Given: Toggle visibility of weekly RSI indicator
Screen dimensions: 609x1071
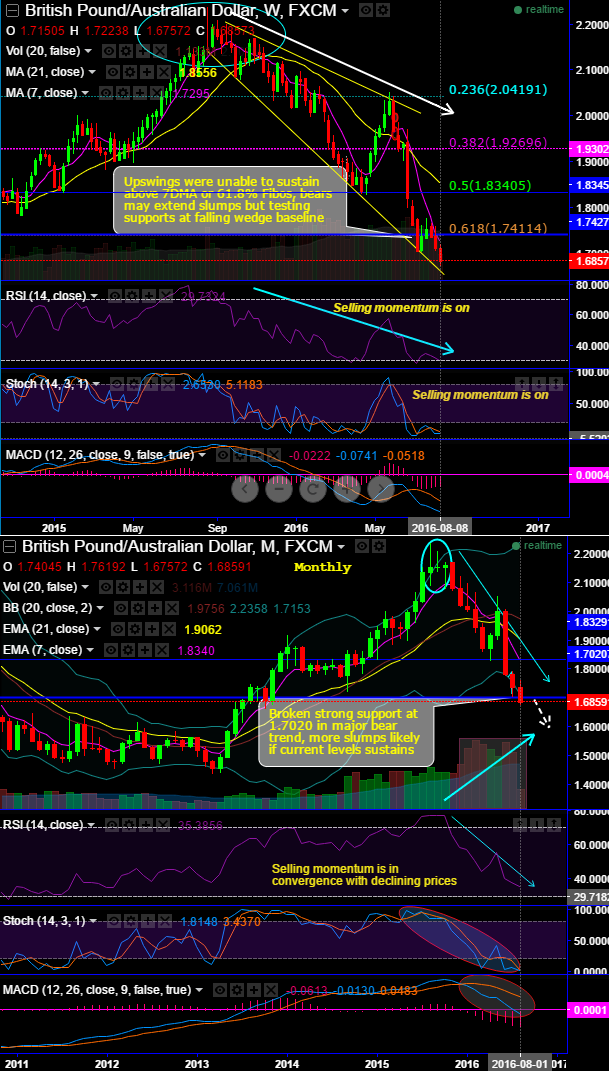Looking at the screenshot, I should click(x=115, y=296).
